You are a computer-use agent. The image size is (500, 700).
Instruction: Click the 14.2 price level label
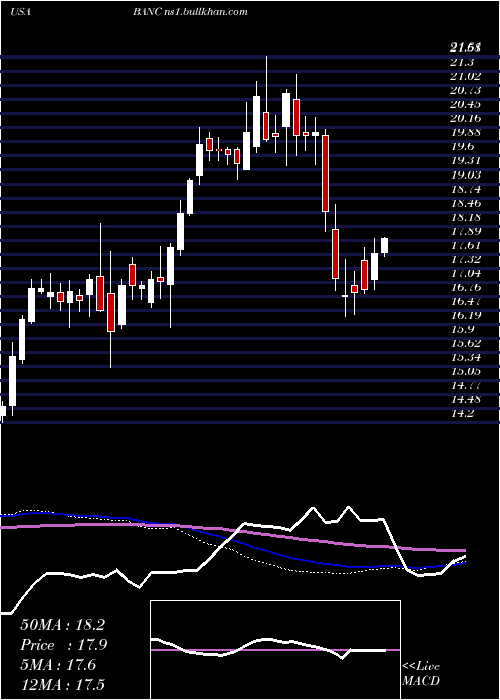tap(460, 414)
